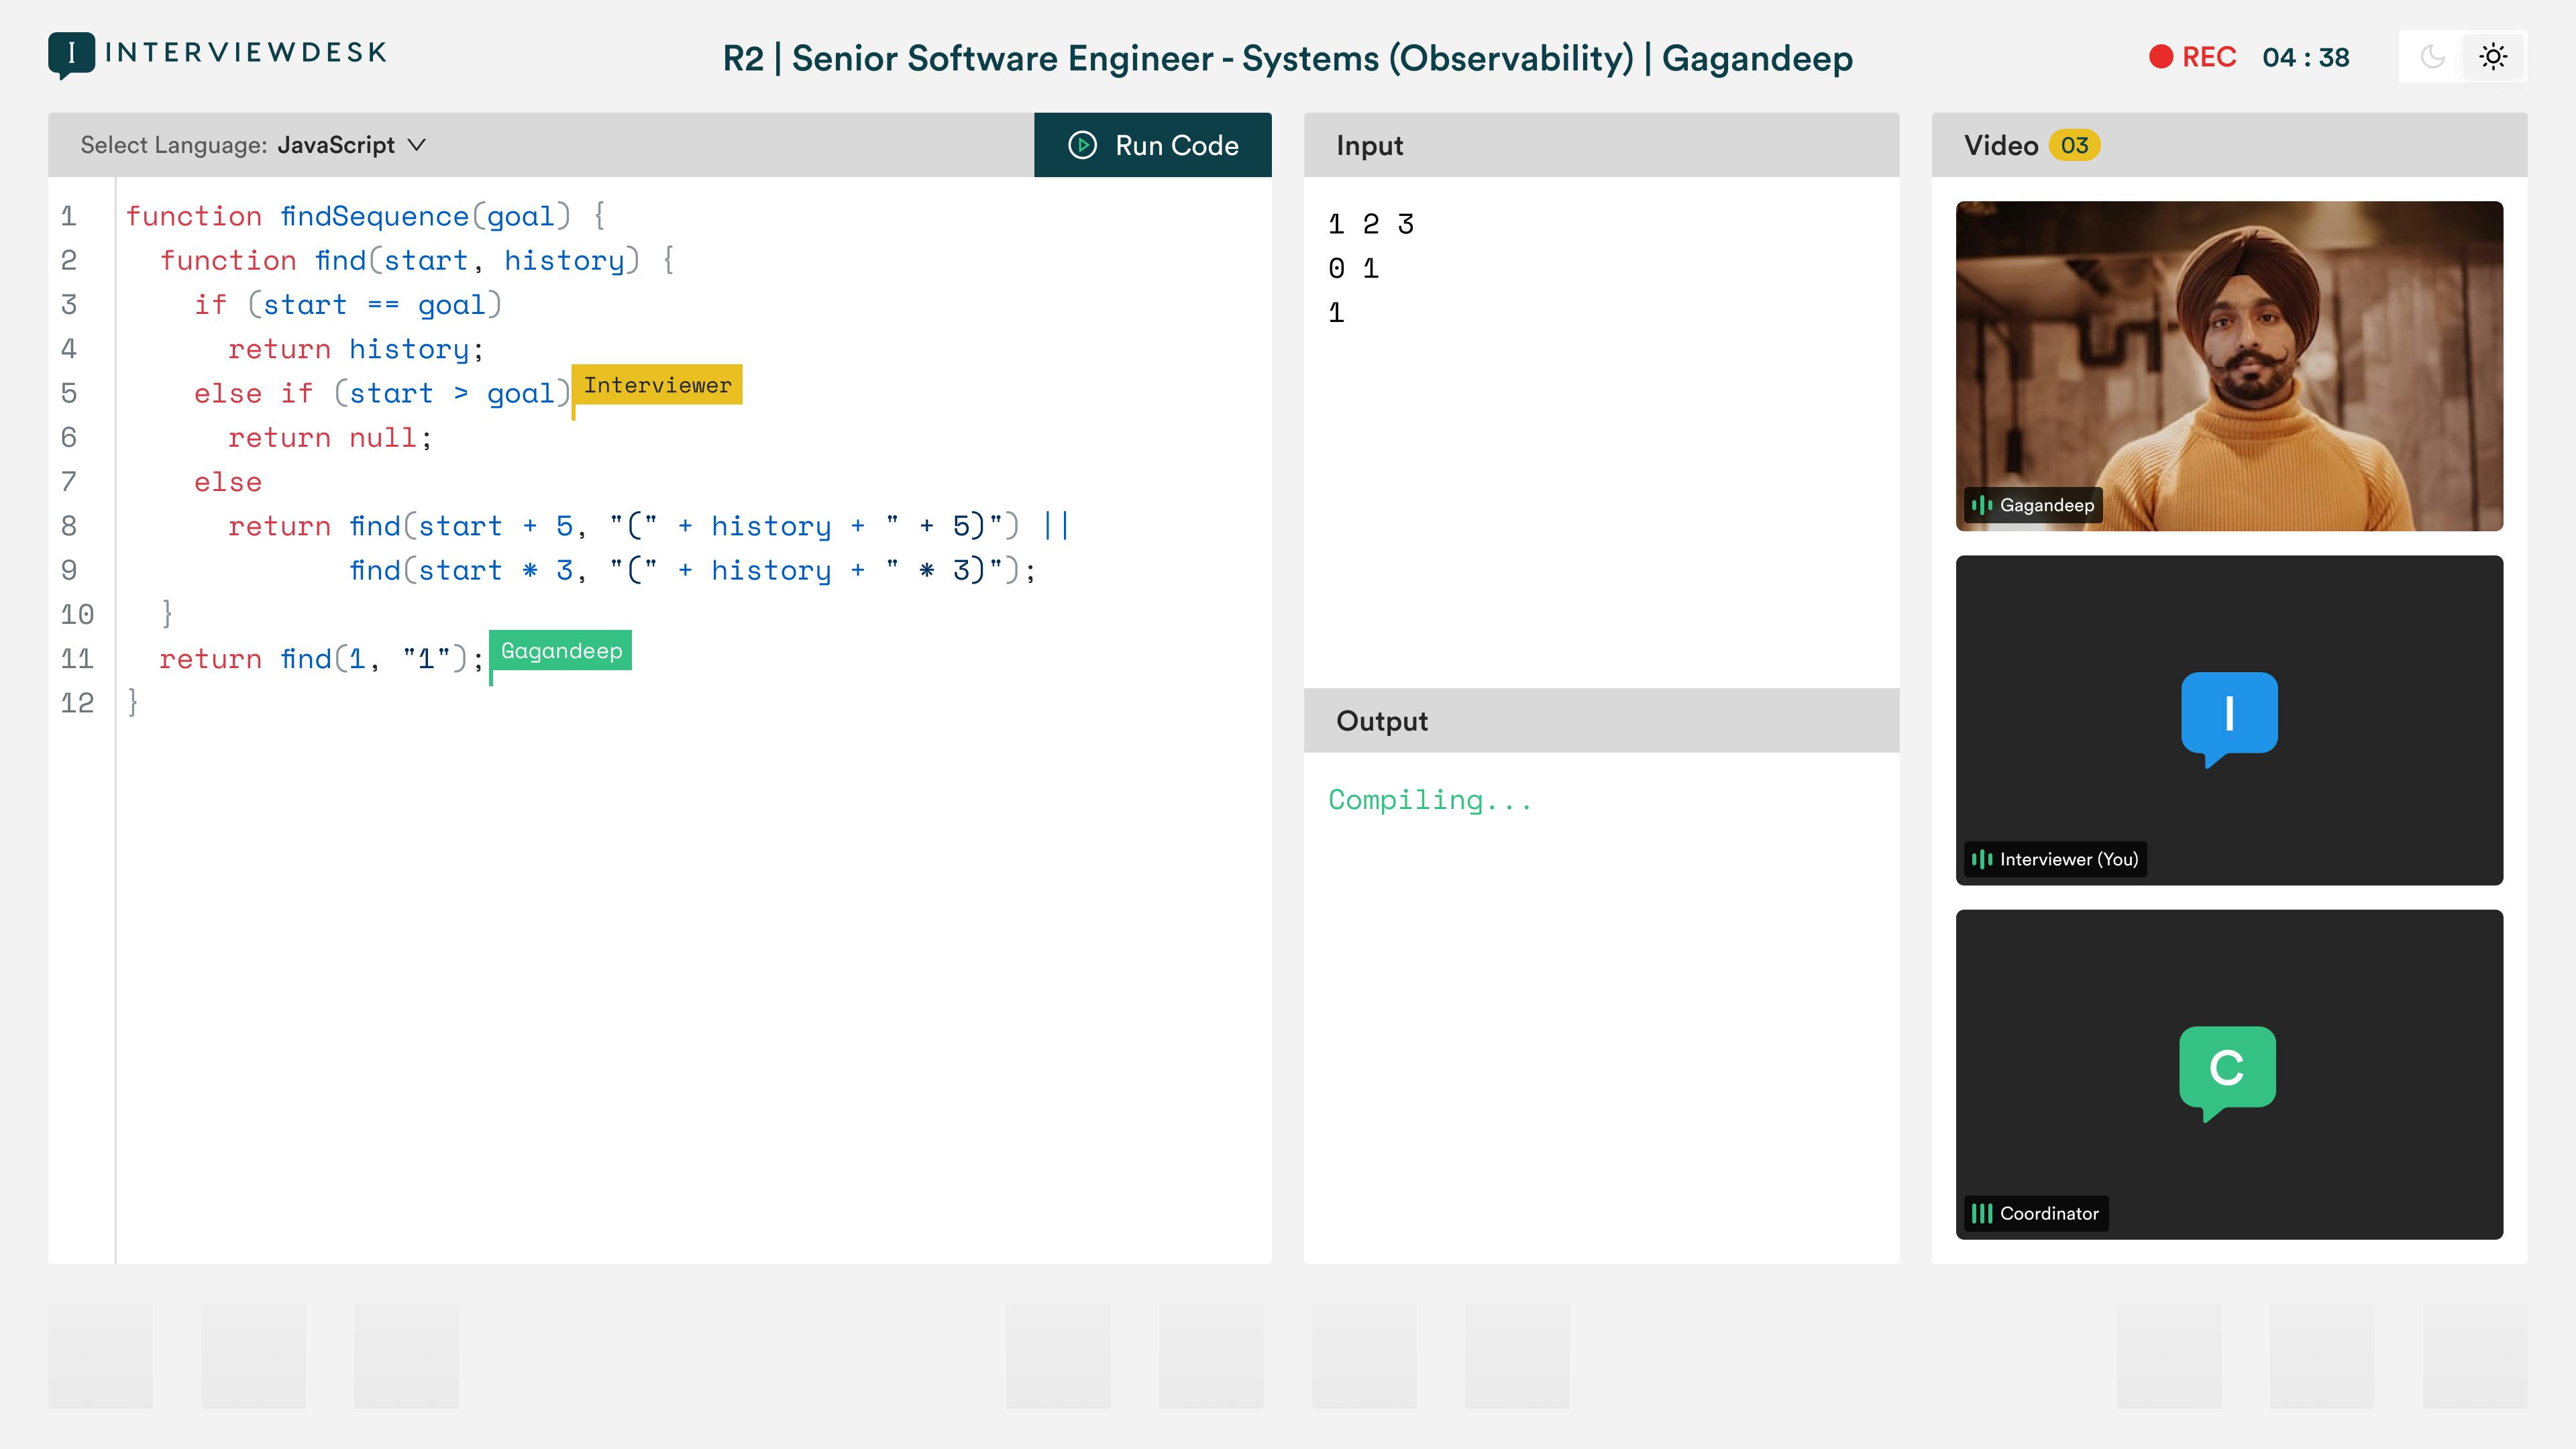Switch to light mode with the sun toggle

pyautogui.click(x=2494, y=57)
